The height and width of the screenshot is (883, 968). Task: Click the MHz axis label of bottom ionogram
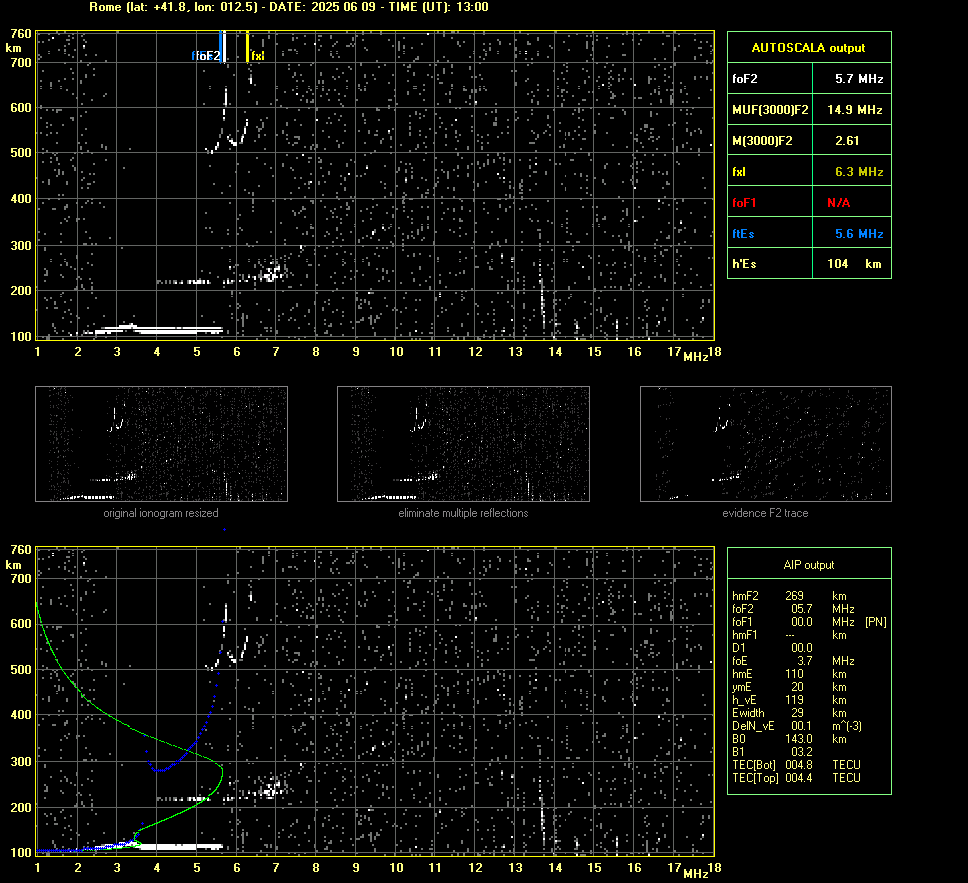pos(695,873)
